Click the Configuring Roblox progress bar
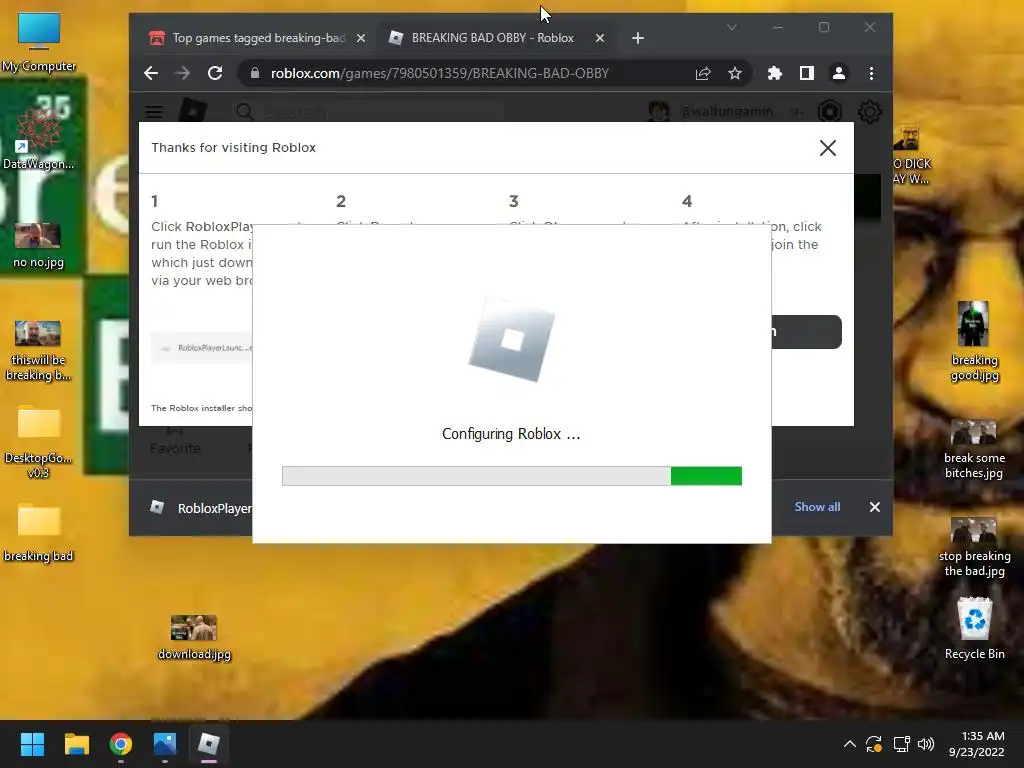 pos(511,476)
